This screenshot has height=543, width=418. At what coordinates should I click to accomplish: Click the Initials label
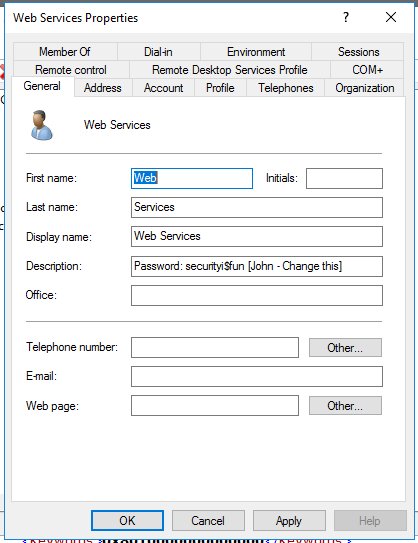282,178
